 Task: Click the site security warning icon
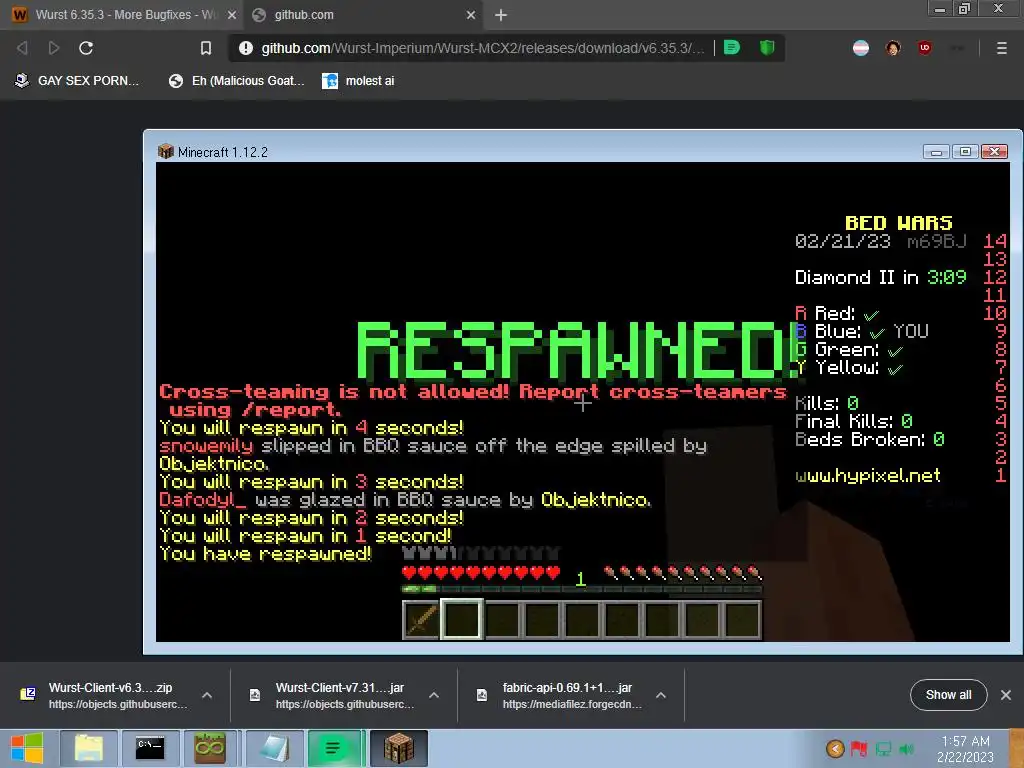coord(246,48)
